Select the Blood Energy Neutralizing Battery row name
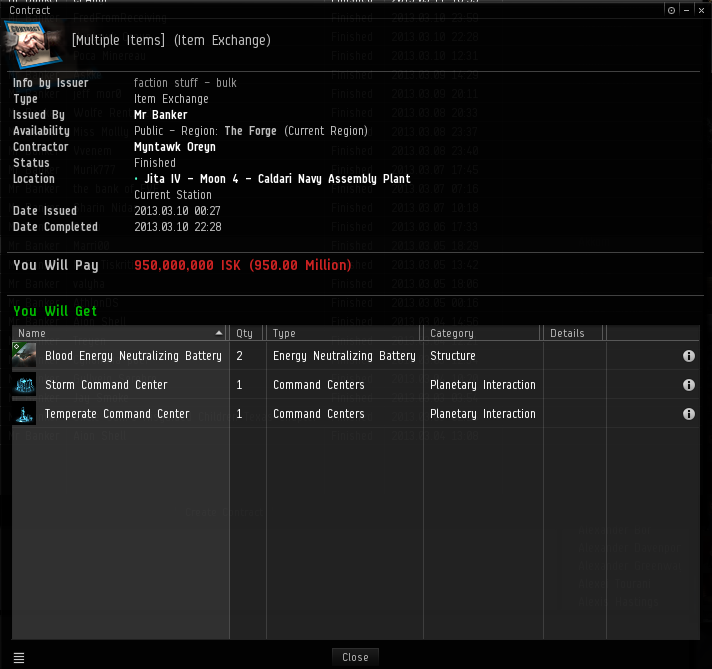712x669 pixels. 134,356
